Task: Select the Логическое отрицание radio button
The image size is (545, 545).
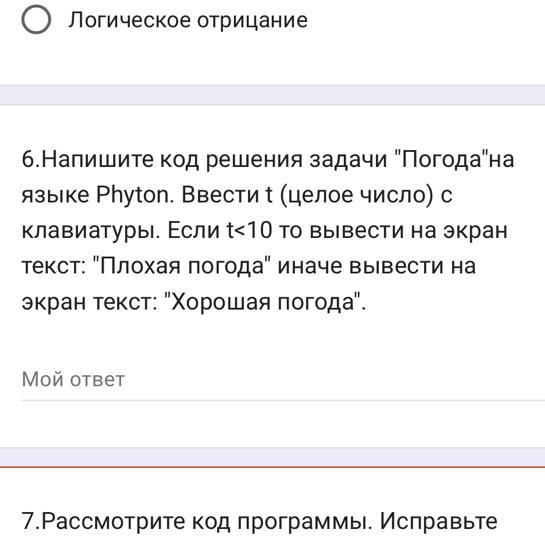Action: (36, 19)
